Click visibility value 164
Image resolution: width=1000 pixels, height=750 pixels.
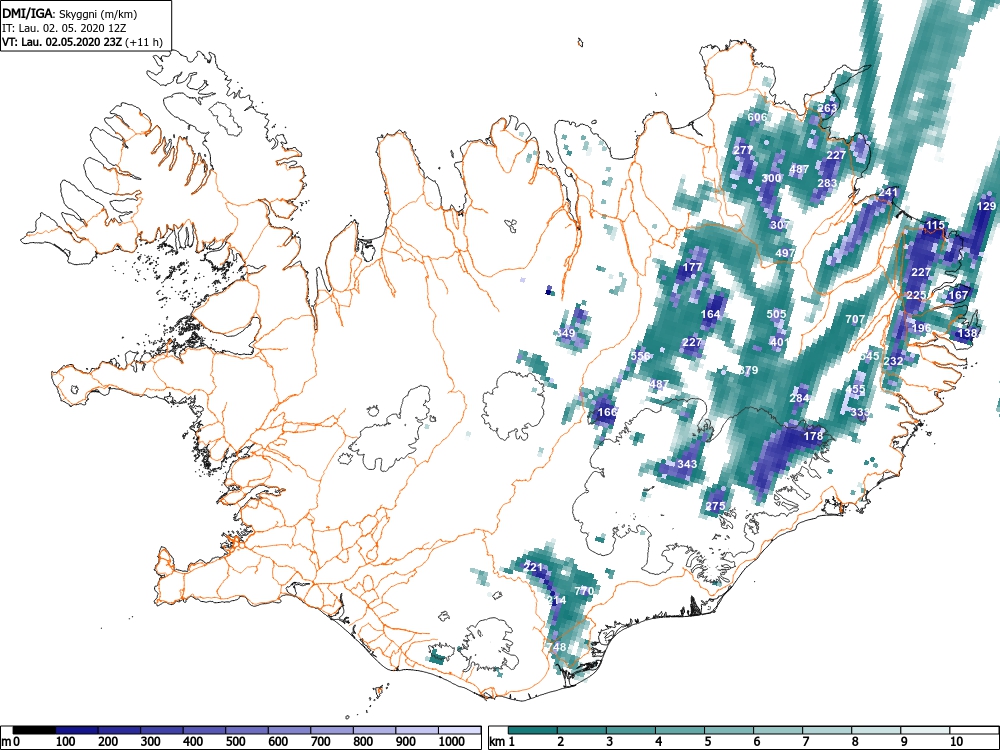click(x=710, y=314)
